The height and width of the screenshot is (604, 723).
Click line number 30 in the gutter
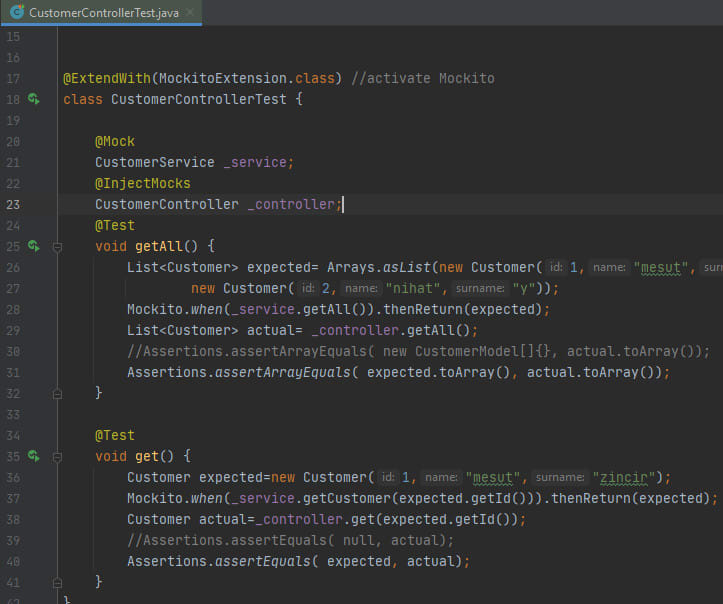[x=13, y=351]
